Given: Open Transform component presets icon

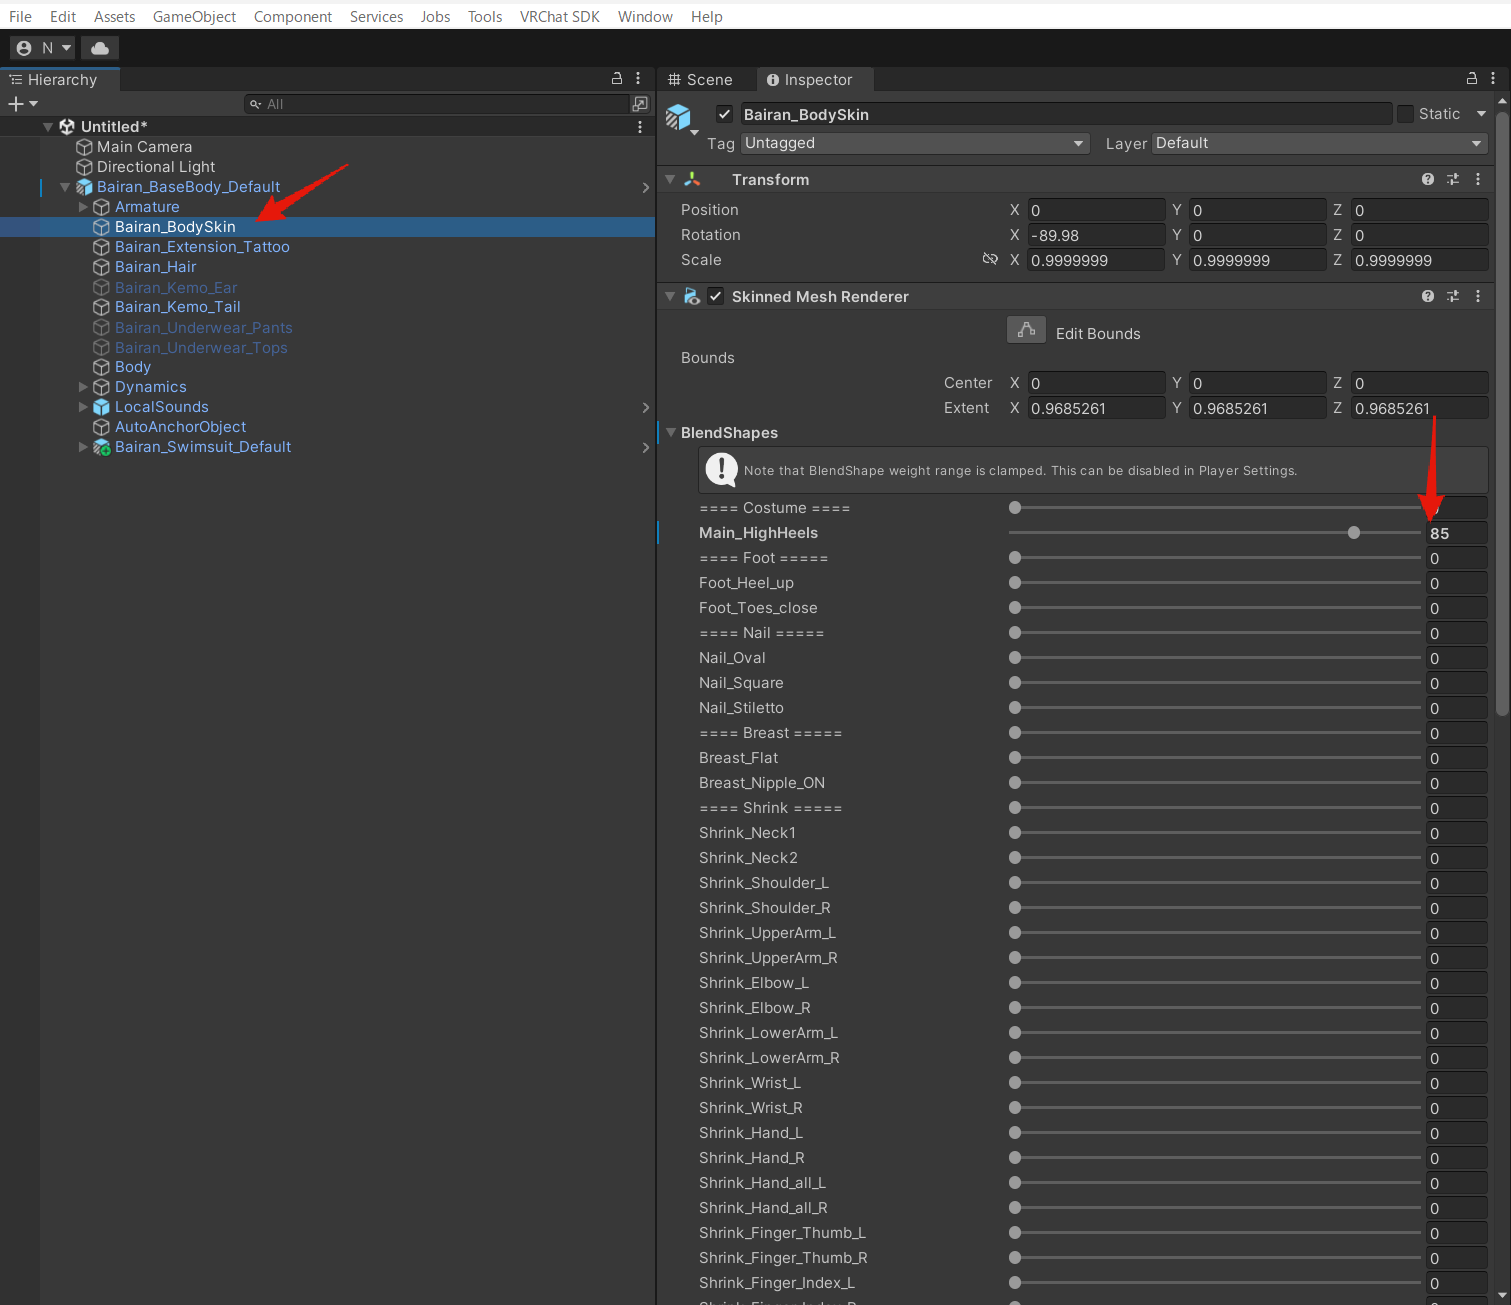Looking at the screenshot, I should (1453, 179).
